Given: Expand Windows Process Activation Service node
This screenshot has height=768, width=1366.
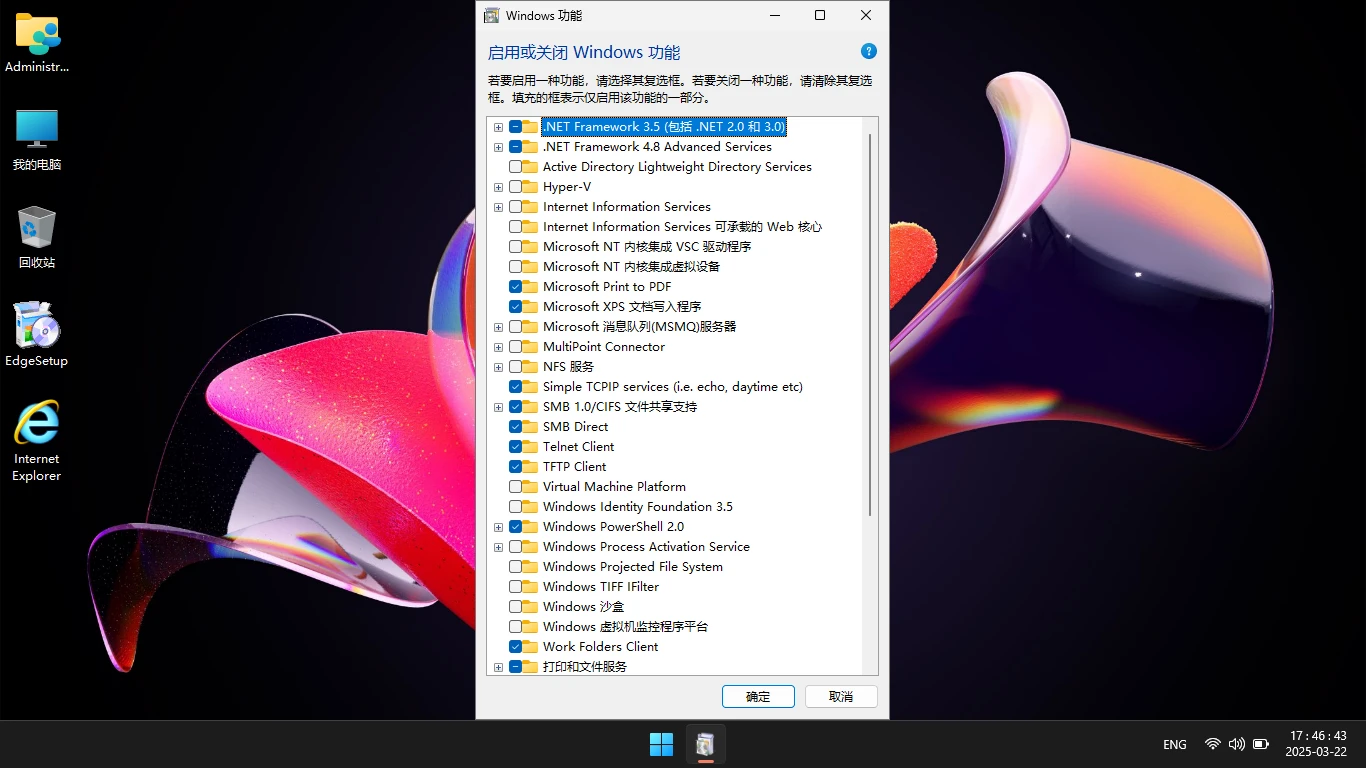Looking at the screenshot, I should click(498, 547).
